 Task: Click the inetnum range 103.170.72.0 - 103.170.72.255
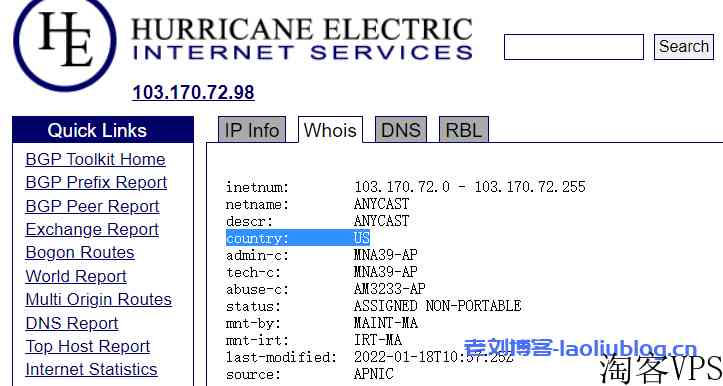coord(470,187)
